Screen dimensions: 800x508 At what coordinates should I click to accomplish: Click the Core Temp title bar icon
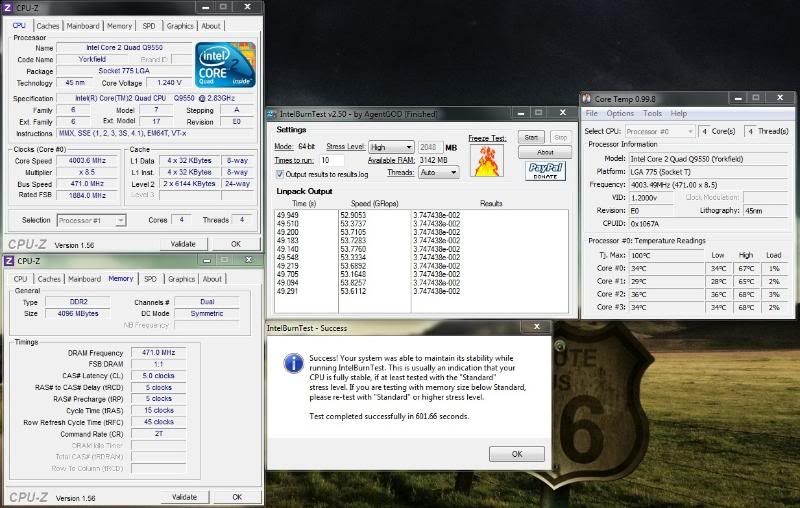(587, 98)
